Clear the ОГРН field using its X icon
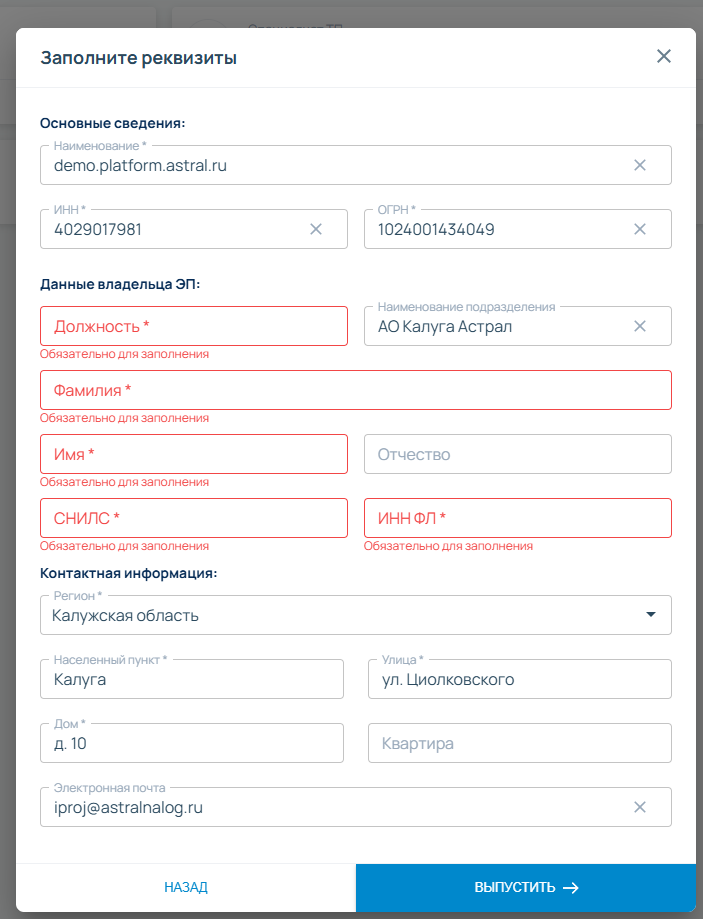This screenshot has height=919, width=703. 640,229
